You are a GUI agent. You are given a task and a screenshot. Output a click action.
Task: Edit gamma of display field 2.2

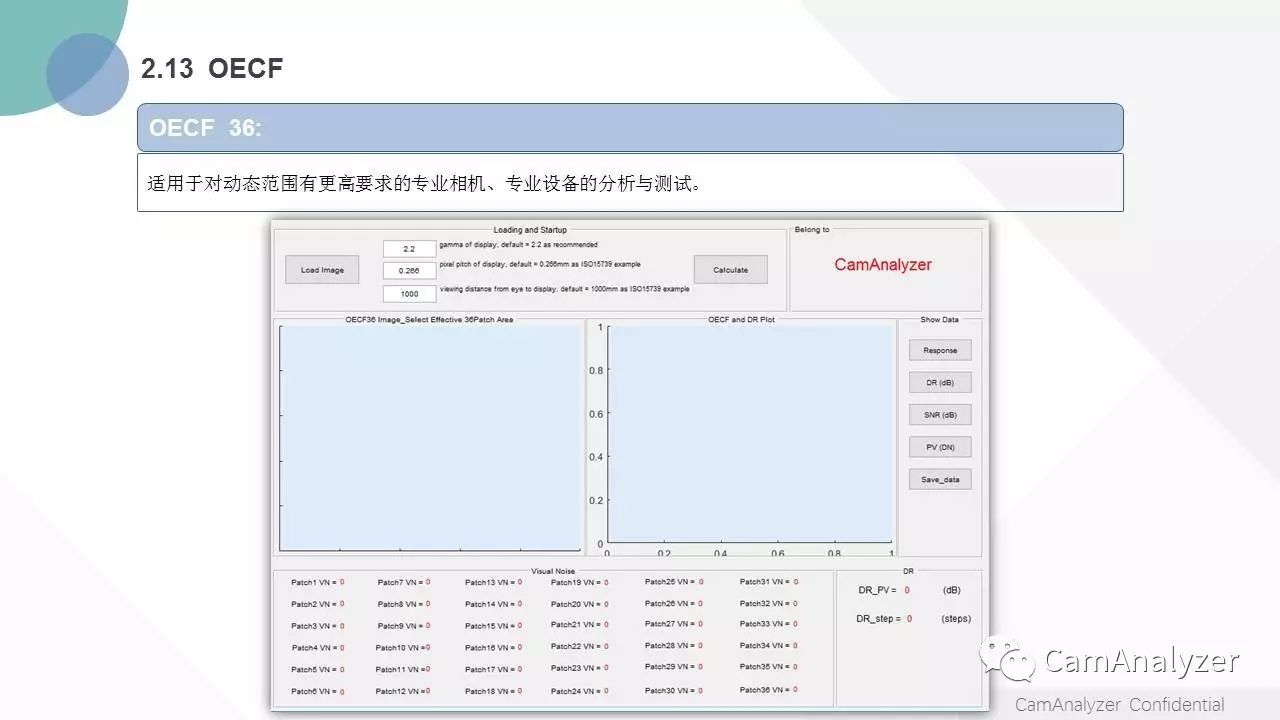[410, 248]
